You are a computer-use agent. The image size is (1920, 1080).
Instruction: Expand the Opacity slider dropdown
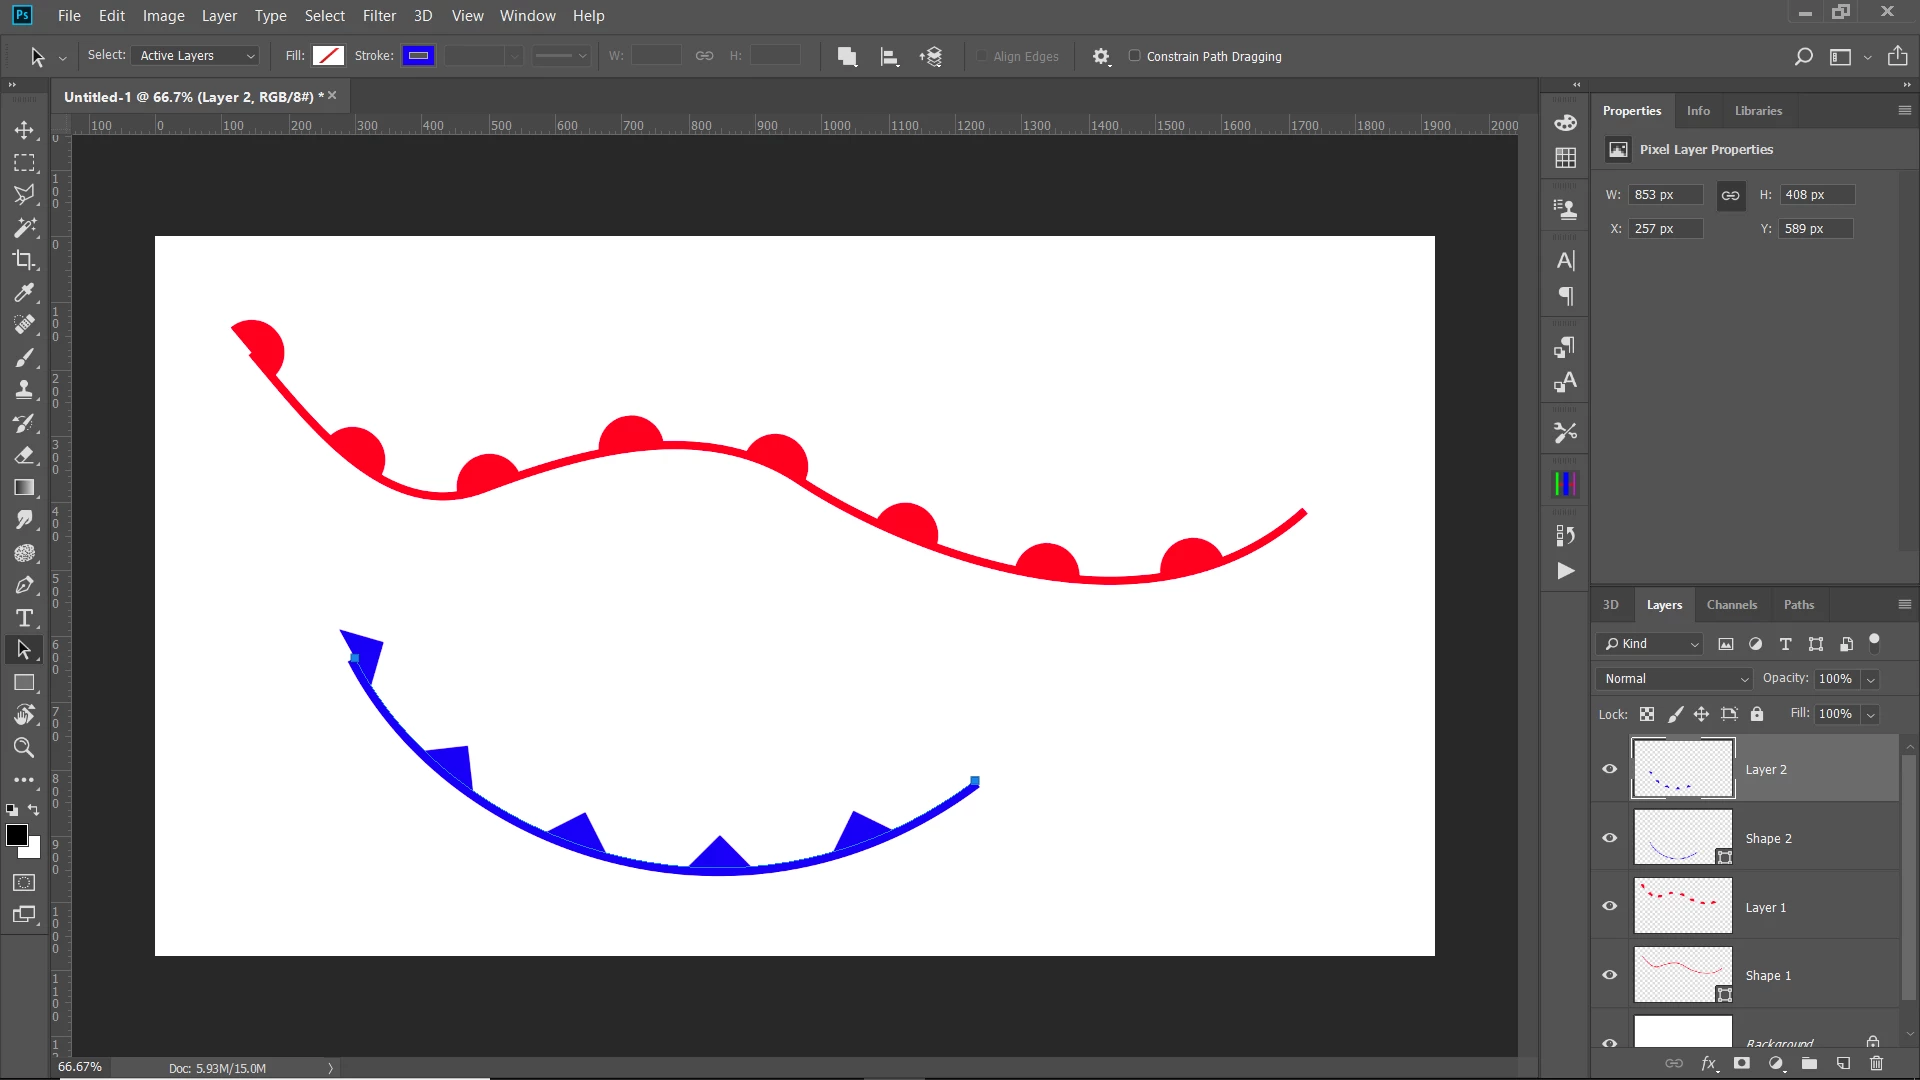pos(1870,679)
